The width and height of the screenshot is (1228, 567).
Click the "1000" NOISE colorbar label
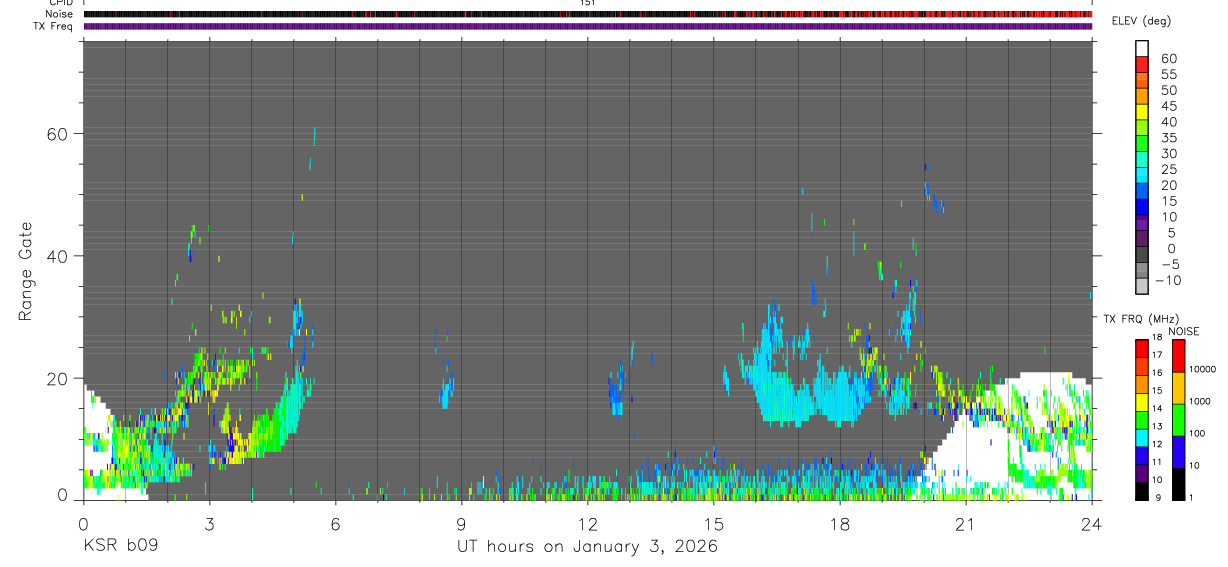coord(1202,401)
